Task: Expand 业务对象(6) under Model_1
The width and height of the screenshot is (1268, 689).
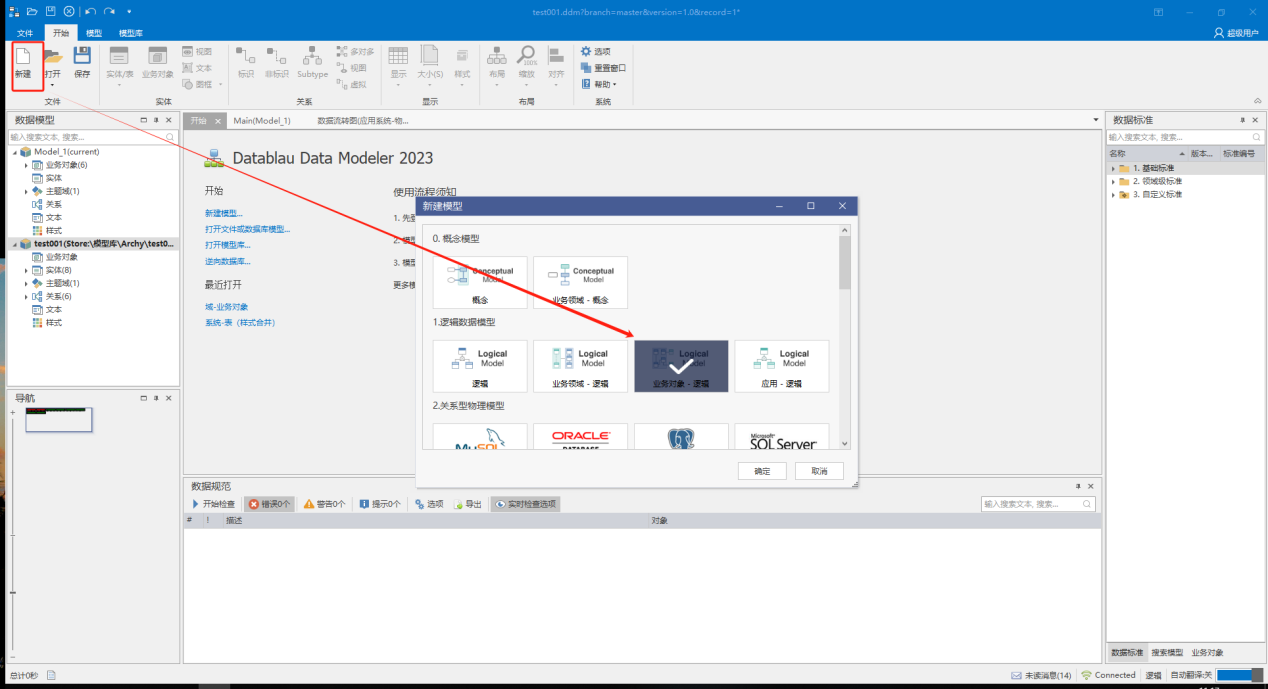Action: pos(26,165)
